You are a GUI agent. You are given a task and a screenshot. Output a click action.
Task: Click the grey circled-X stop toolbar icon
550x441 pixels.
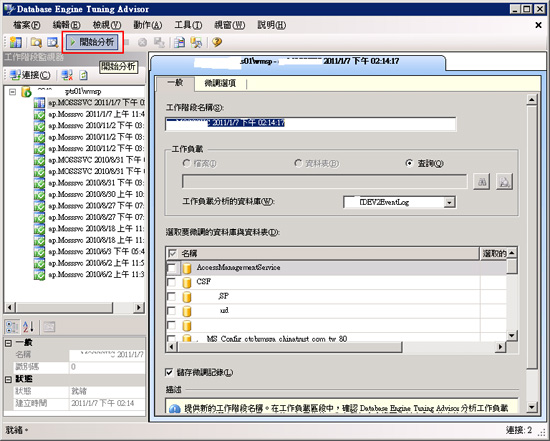pyautogui.click(x=142, y=42)
